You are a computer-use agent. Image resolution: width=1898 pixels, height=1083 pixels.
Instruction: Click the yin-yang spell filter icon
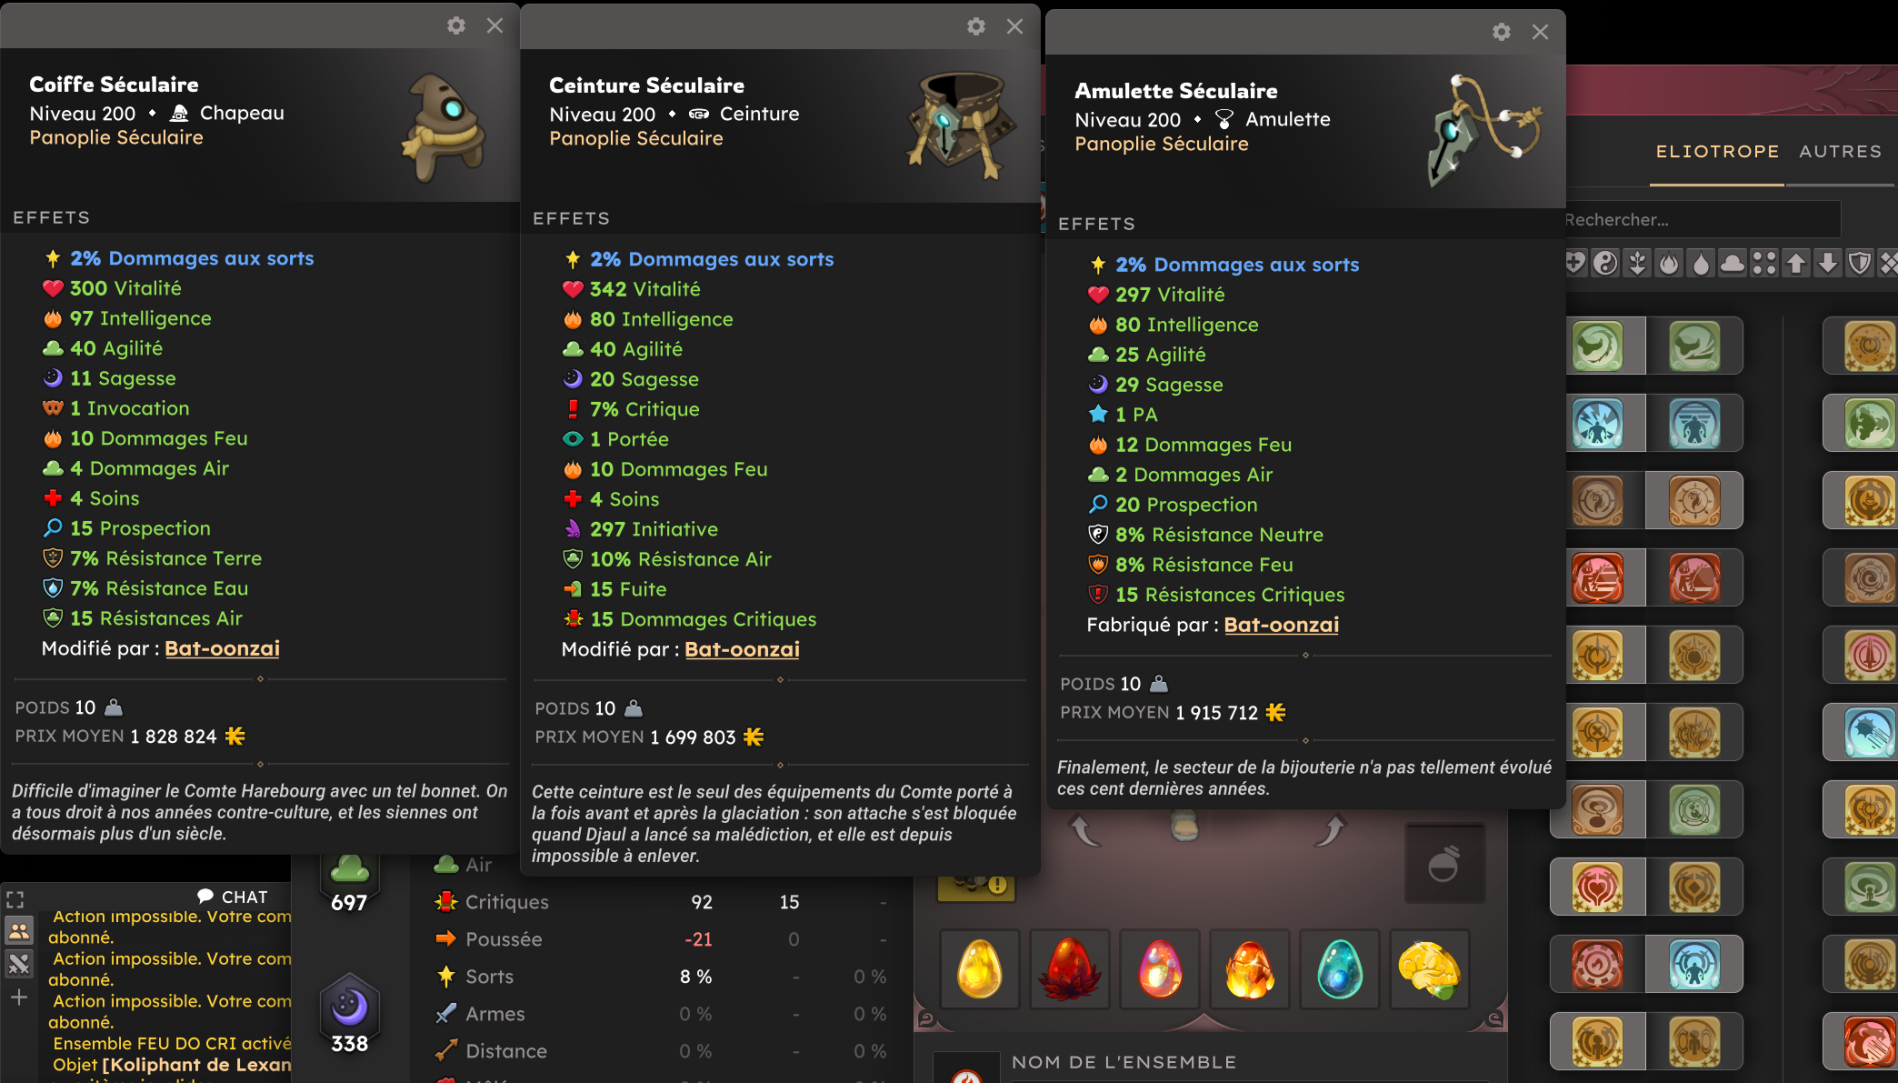1605,263
